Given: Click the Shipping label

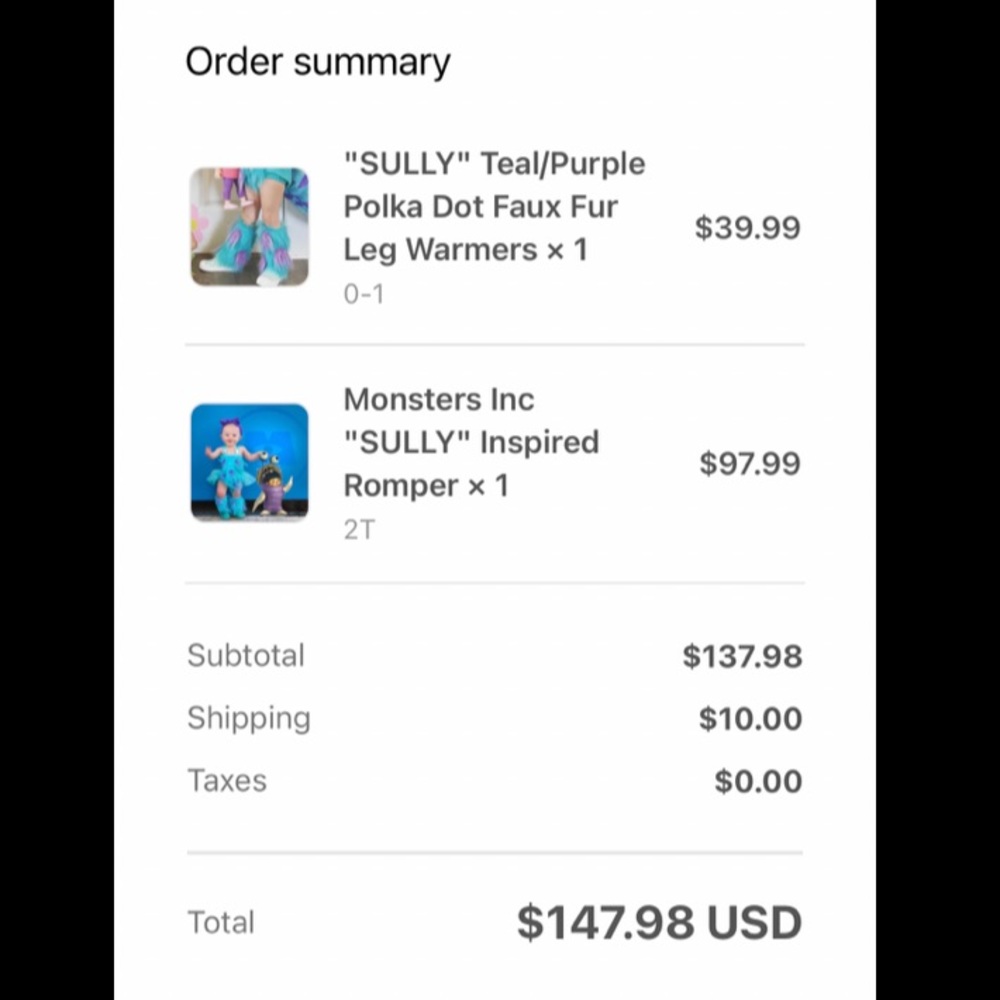Looking at the screenshot, I should 249,718.
